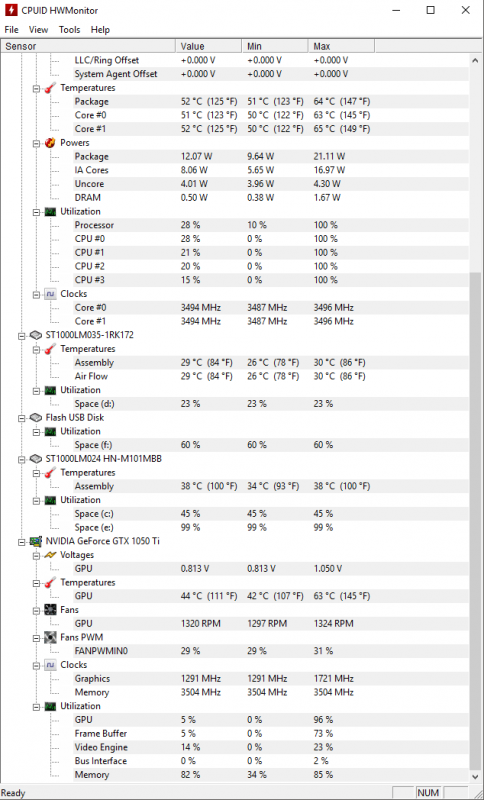This screenshot has height=800, width=484.
Task: Open the Tools menu
Action: click(x=69, y=30)
